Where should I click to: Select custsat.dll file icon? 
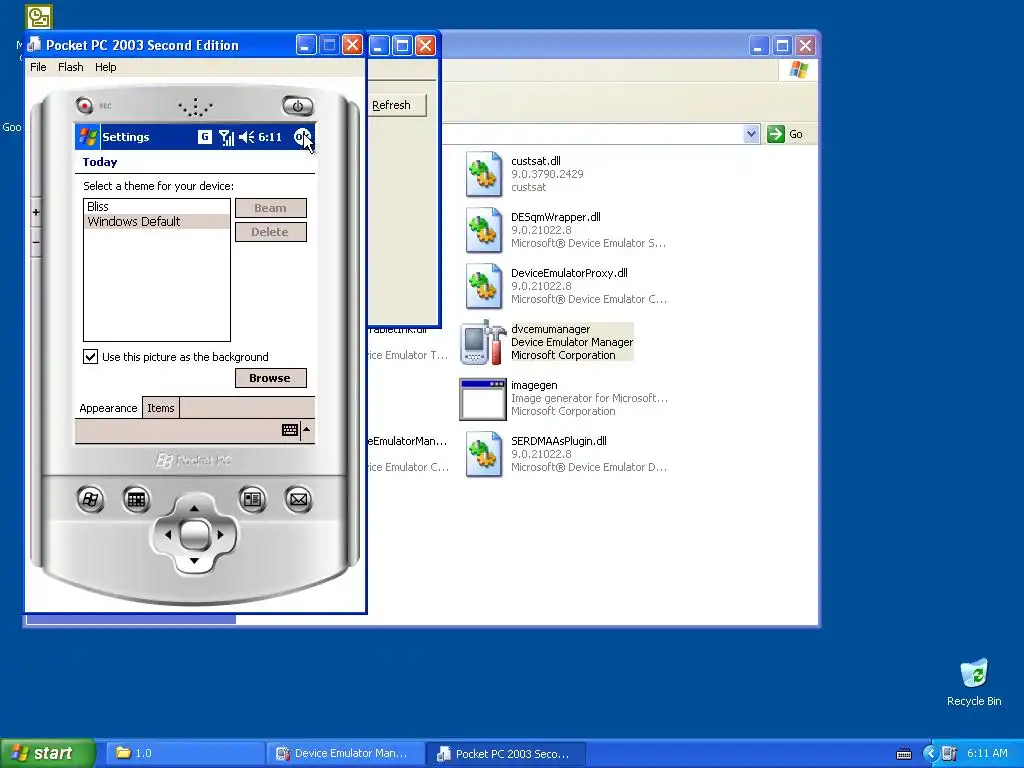484,174
